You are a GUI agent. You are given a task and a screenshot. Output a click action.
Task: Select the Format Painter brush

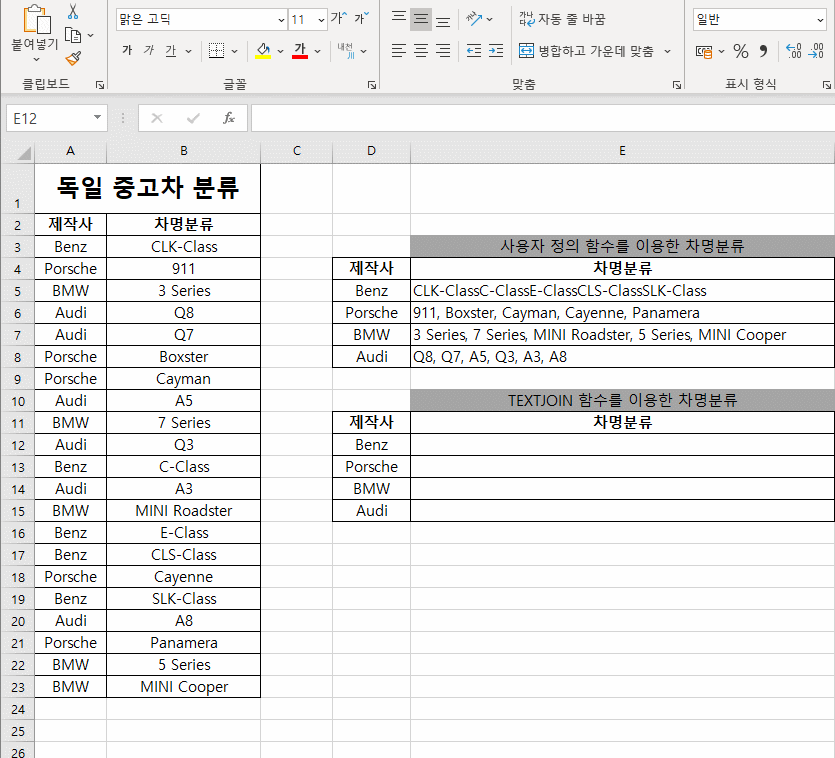(x=73, y=58)
